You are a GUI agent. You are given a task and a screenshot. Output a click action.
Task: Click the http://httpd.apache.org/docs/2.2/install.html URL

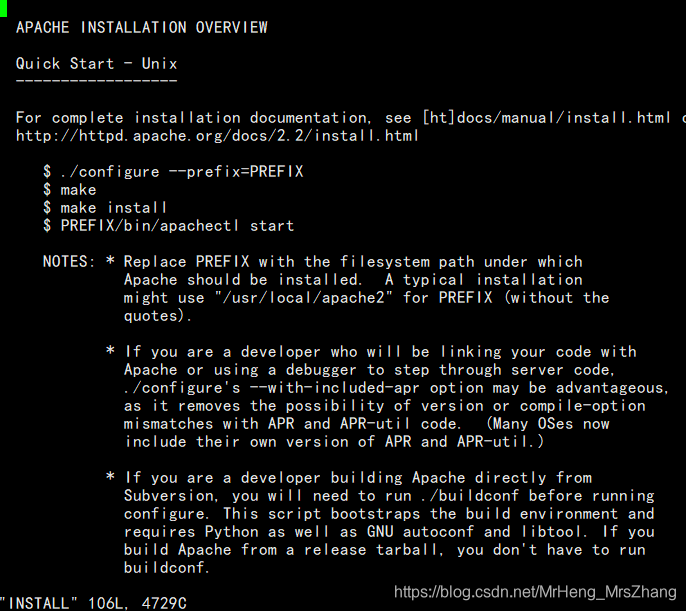pyautogui.click(x=217, y=136)
